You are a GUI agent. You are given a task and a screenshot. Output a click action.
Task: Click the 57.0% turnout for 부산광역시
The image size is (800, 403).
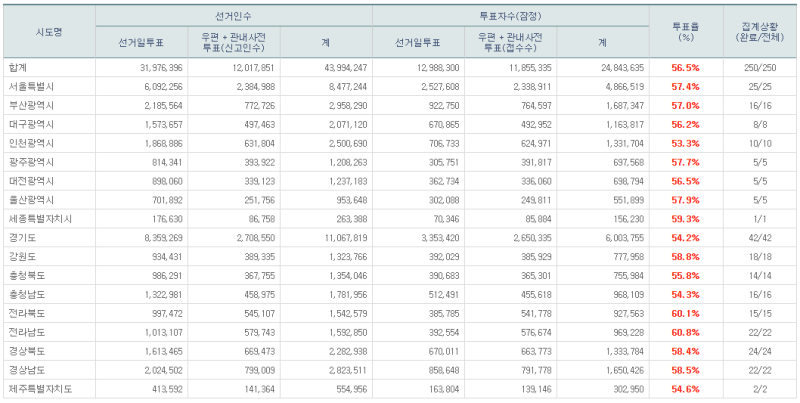point(685,106)
